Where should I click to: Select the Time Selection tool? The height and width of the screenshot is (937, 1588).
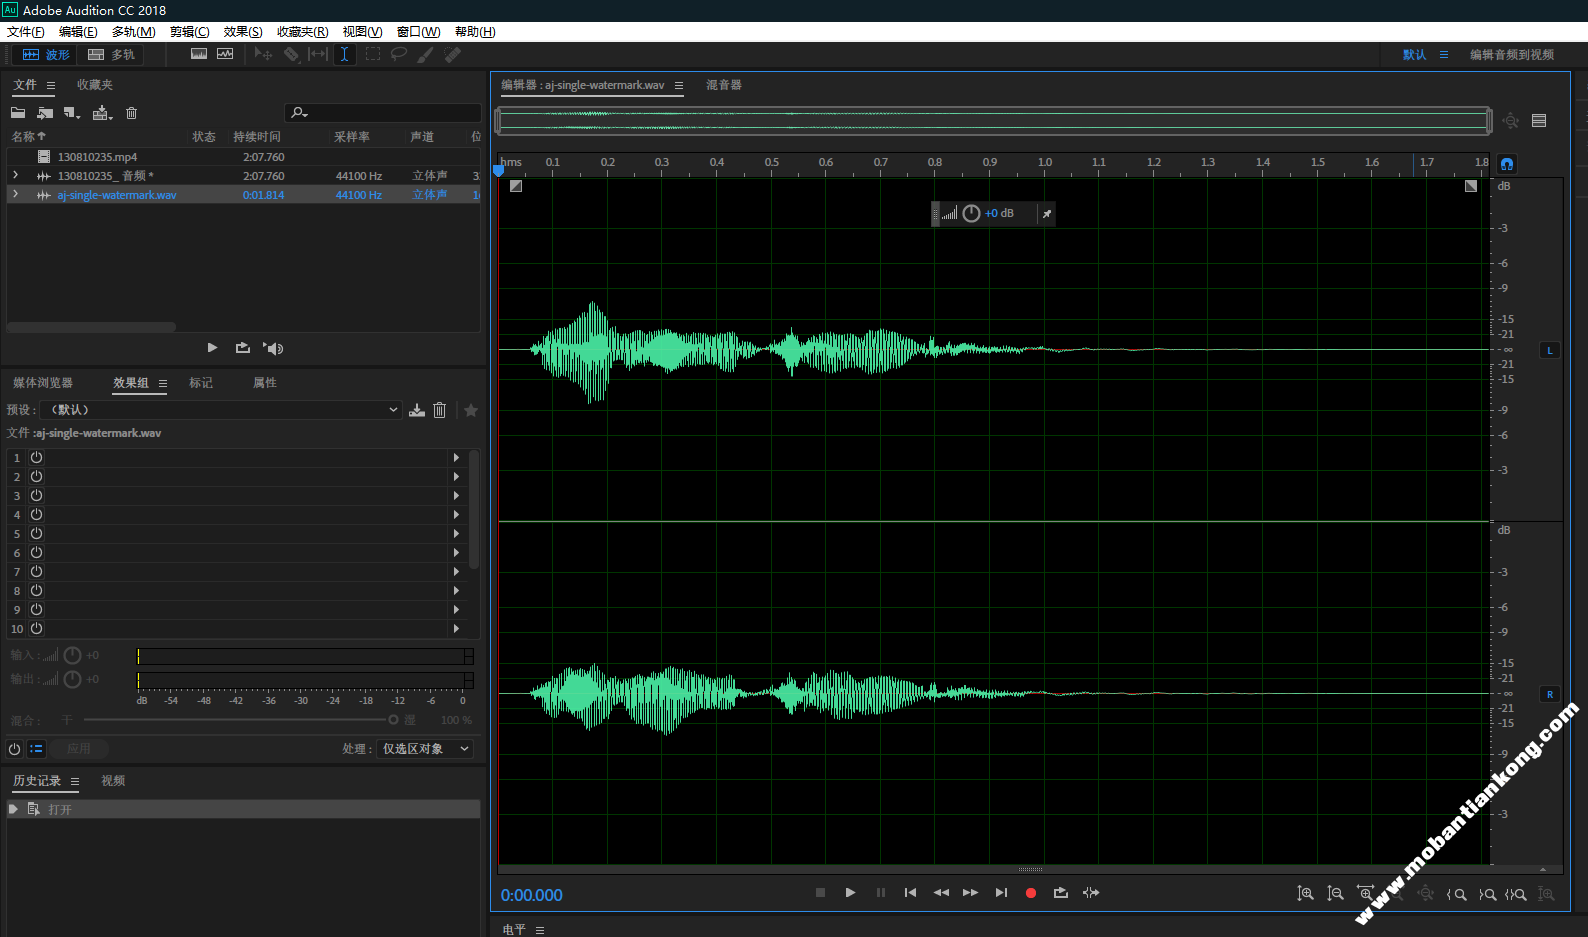point(344,54)
